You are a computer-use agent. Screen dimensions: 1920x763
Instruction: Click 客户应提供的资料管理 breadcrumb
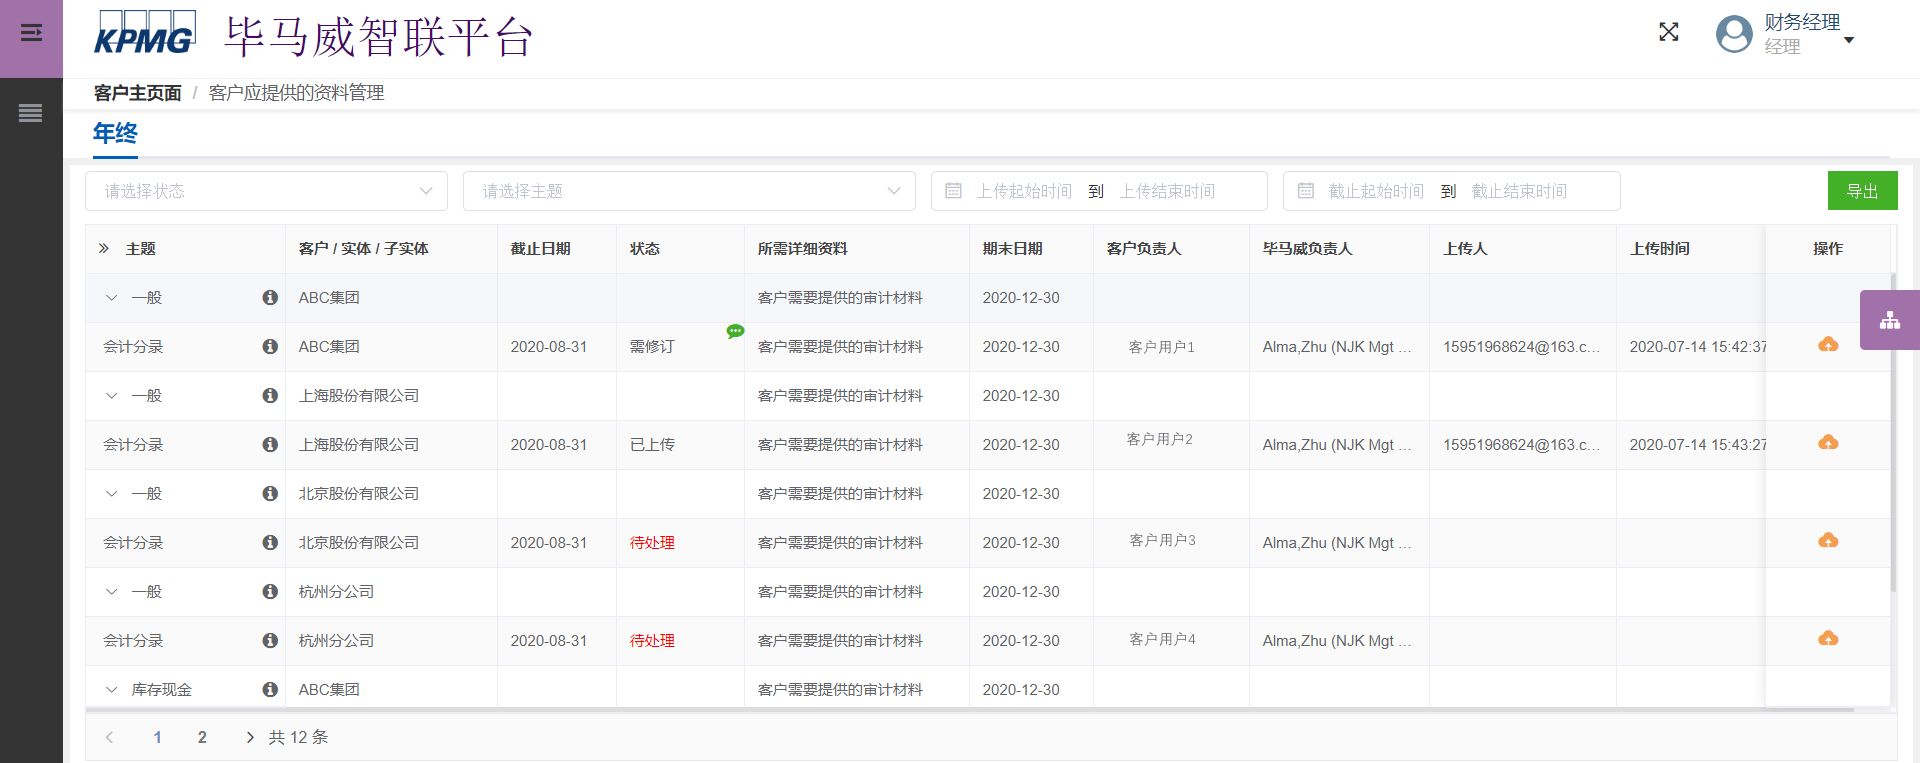point(296,93)
